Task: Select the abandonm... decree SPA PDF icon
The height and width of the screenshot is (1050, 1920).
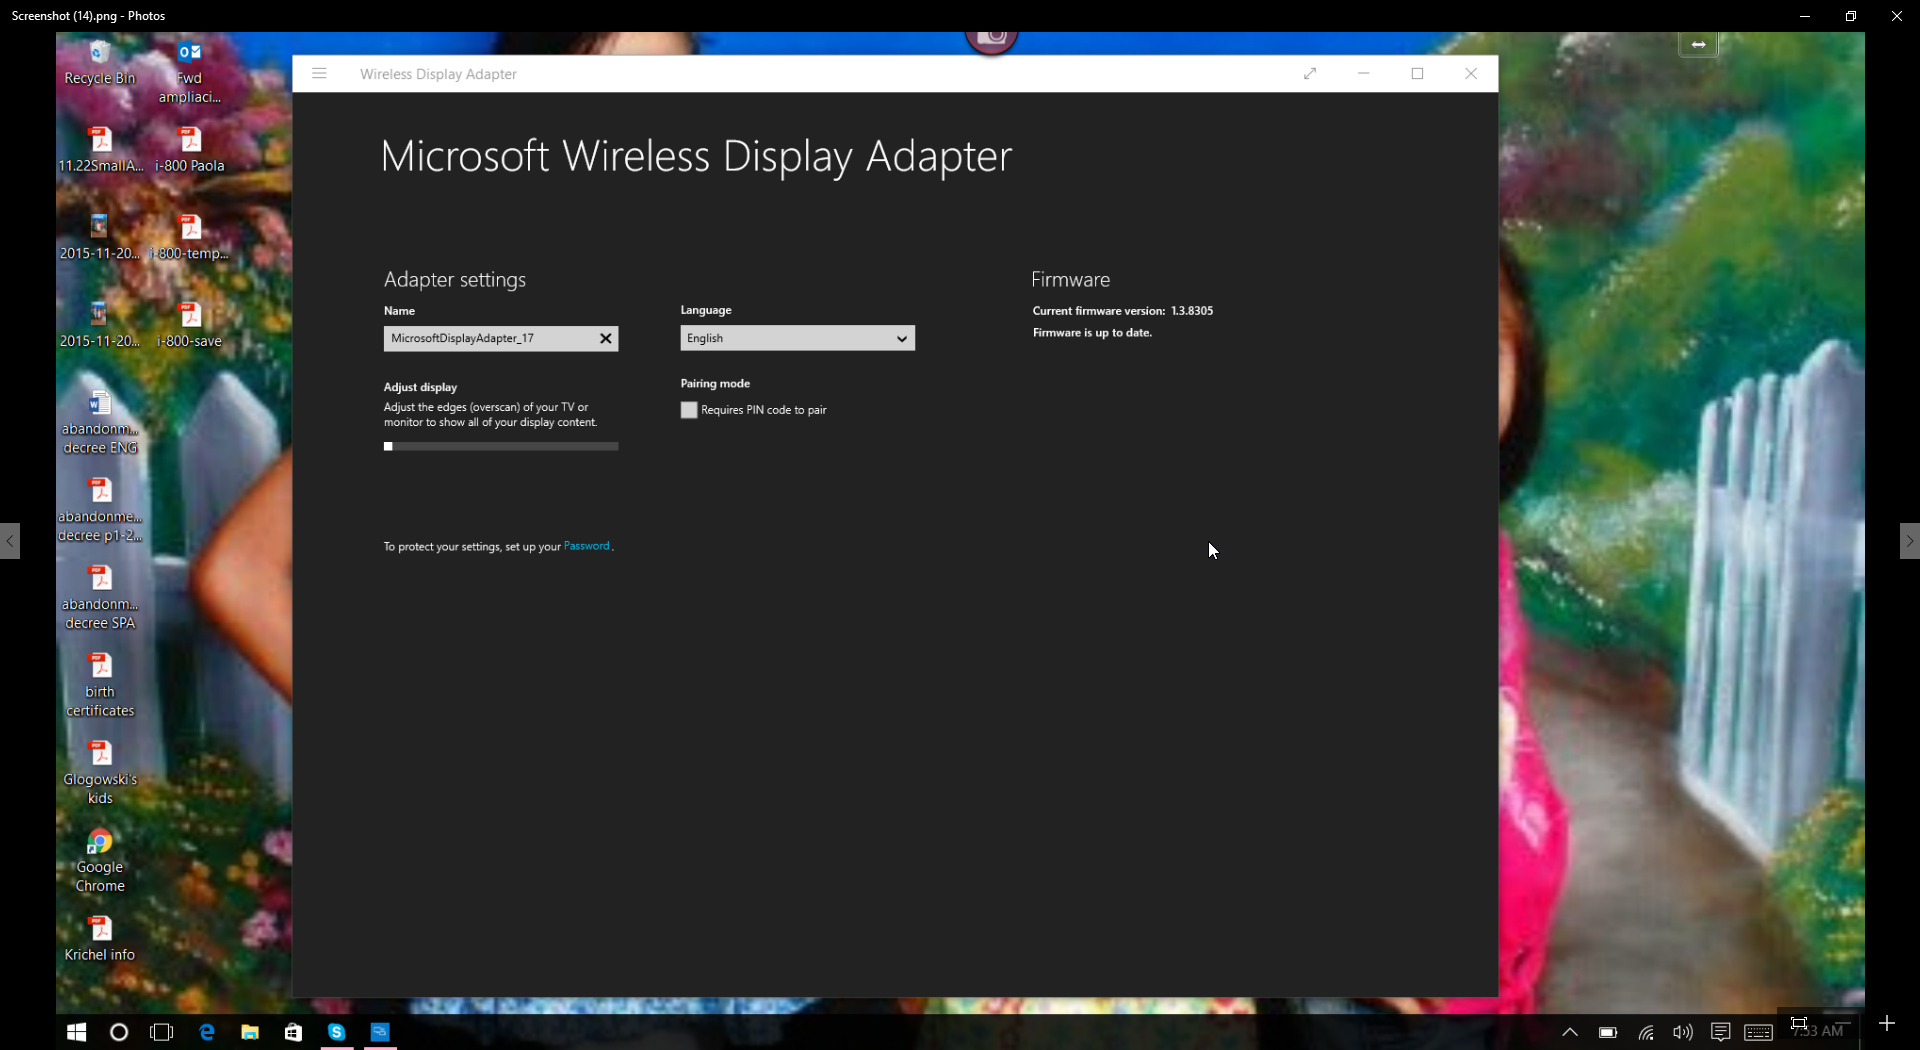Action: coord(100,598)
